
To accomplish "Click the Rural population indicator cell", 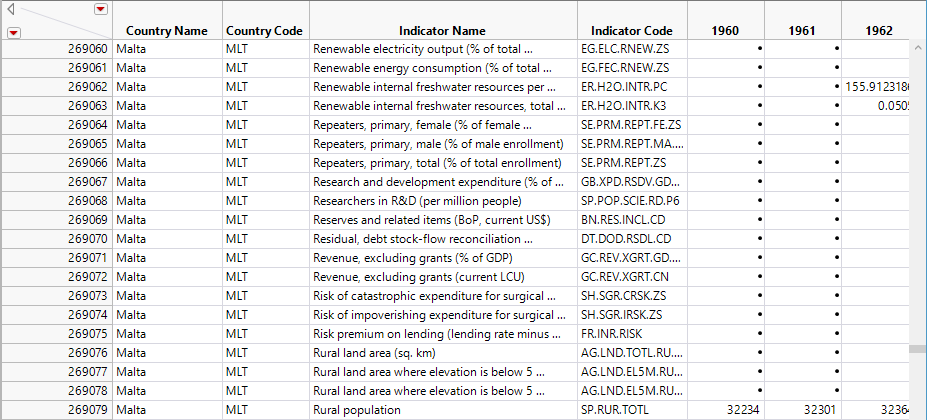I will tap(443, 409).
